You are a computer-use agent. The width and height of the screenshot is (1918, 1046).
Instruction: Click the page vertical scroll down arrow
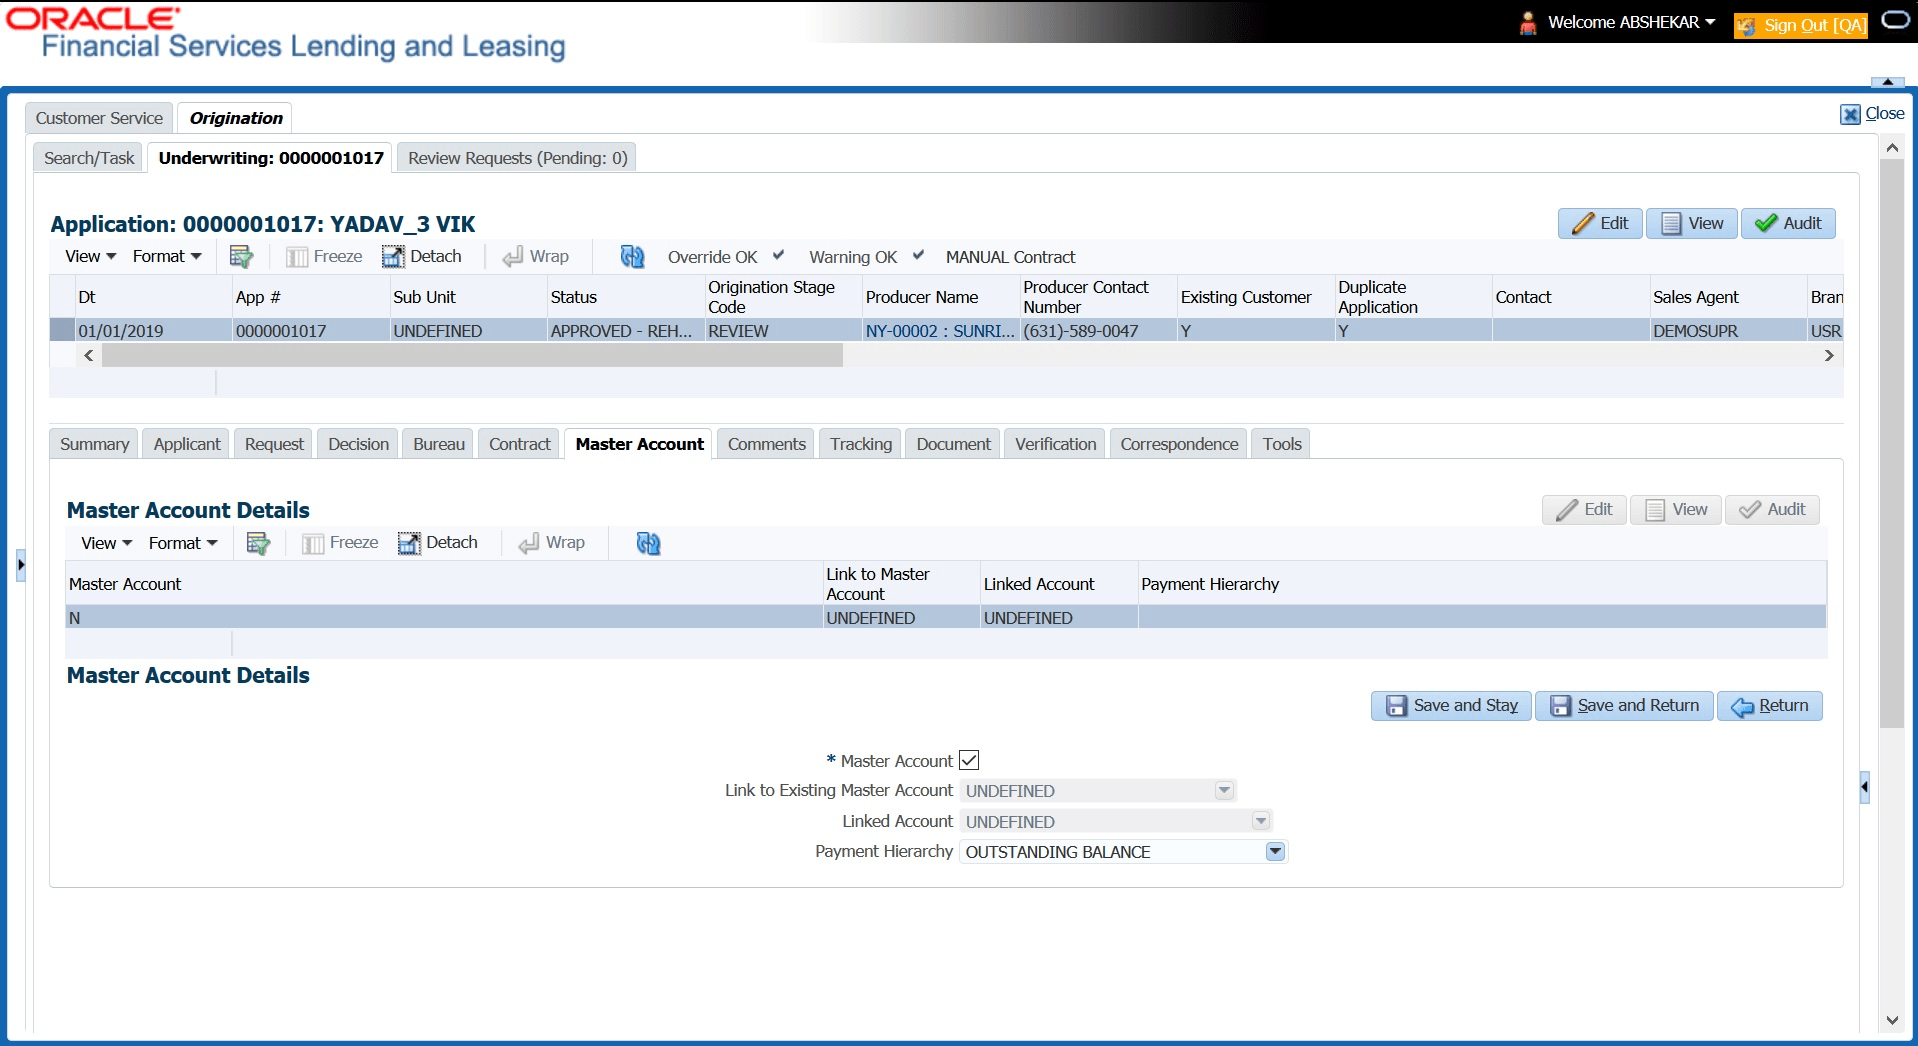(x=1892, y=1021)
